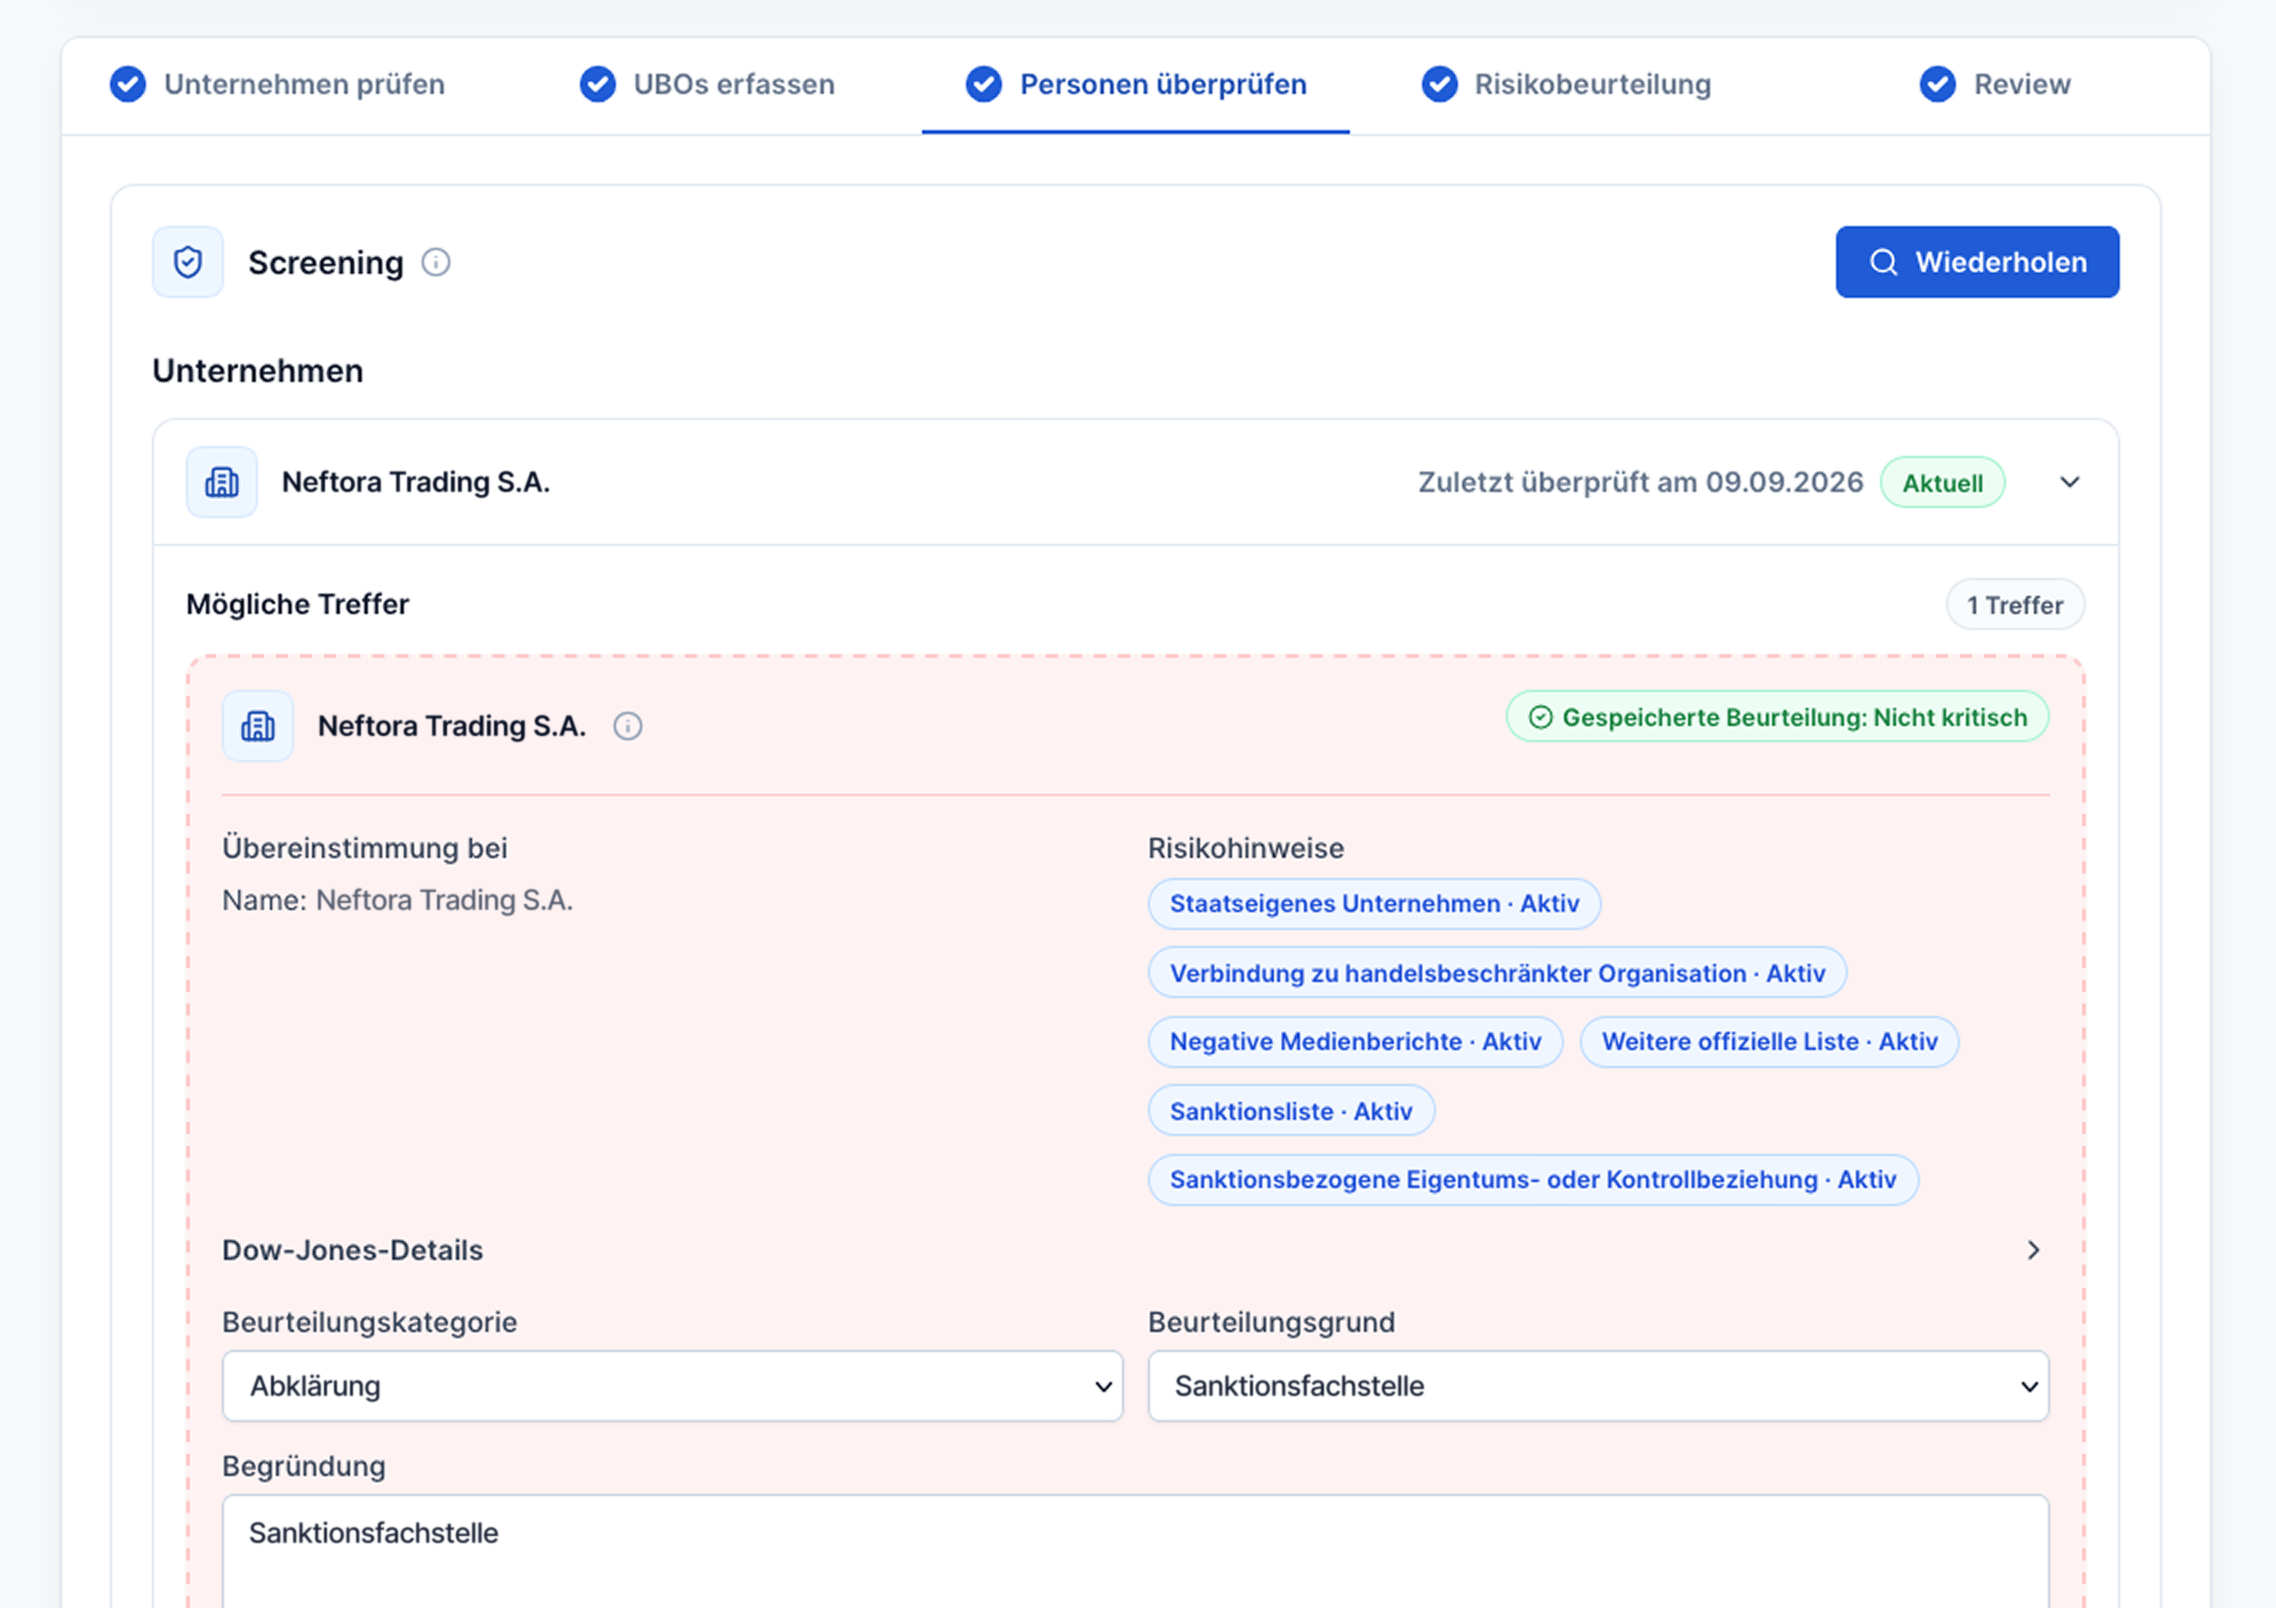Select the Personen überprüfen tab
2276x1608 pixels.
click(x=1136, y=84)
